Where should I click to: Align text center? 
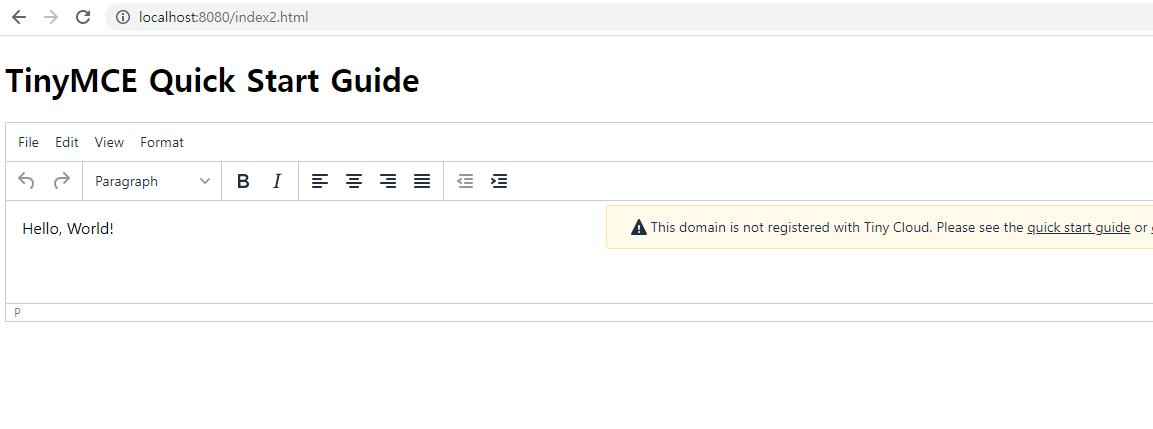(x=354, y=181)
